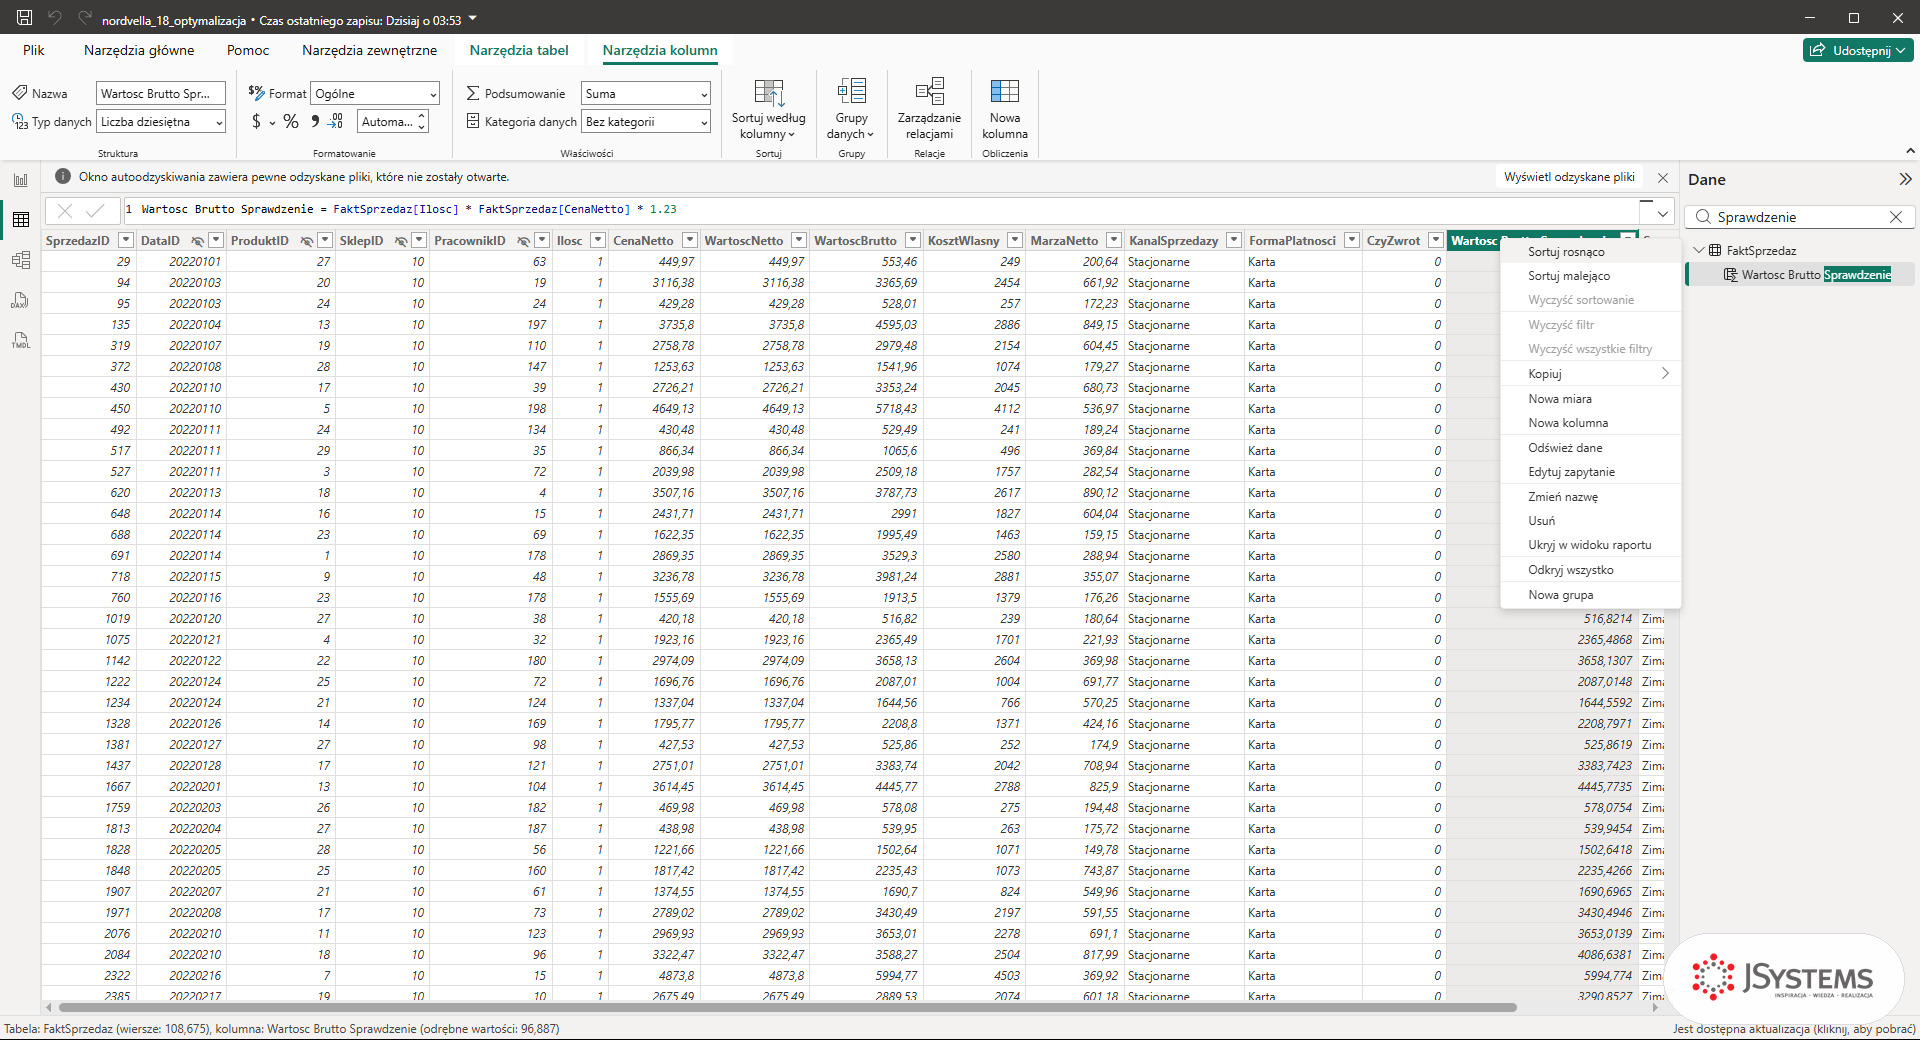Collapse the Dane pane with double chevron
Screen dimensions: 1920x1040
[1905, 179]
